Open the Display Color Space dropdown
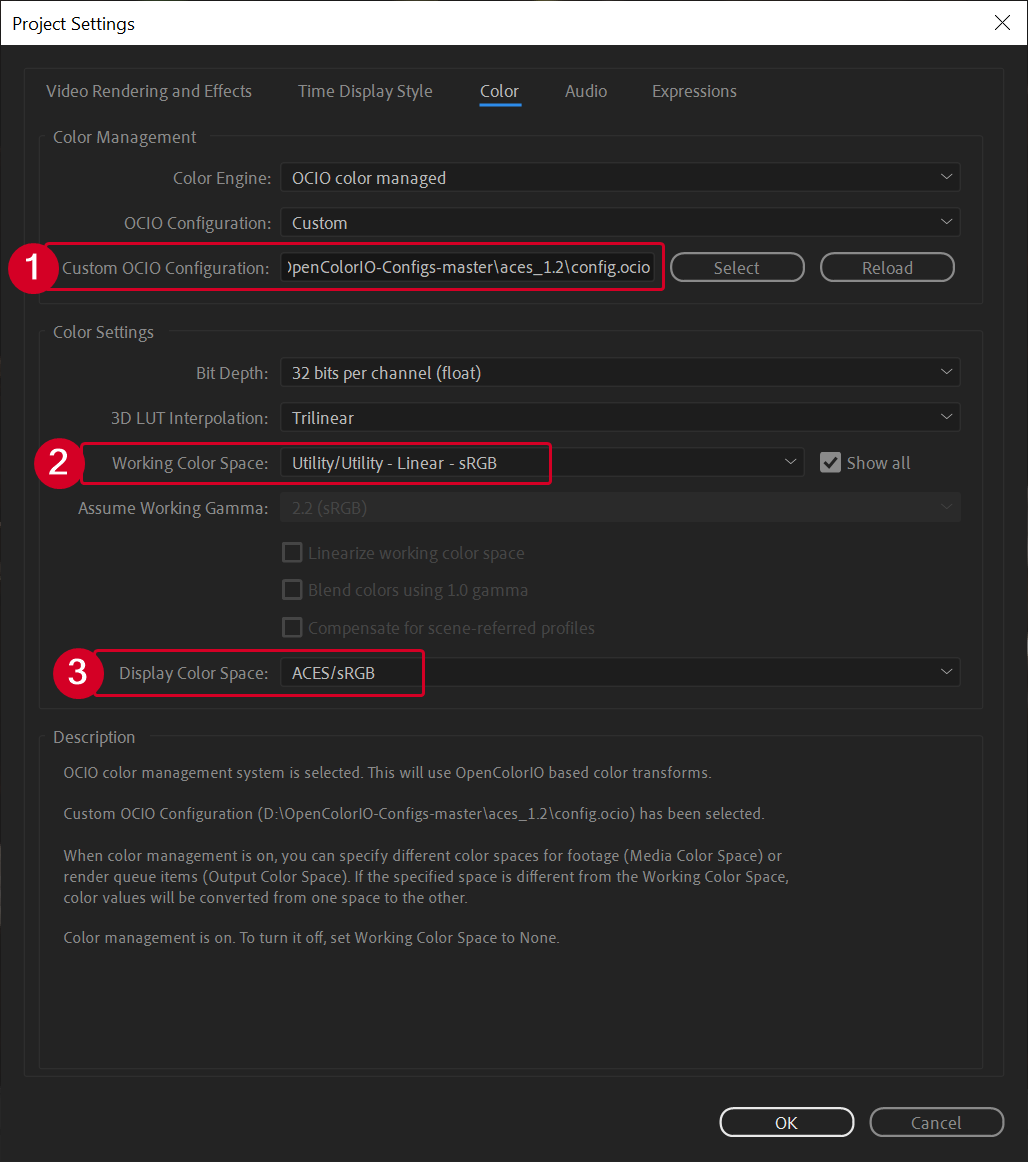The width and height of the screenshot is (1028, 1162). click(620, 673)
